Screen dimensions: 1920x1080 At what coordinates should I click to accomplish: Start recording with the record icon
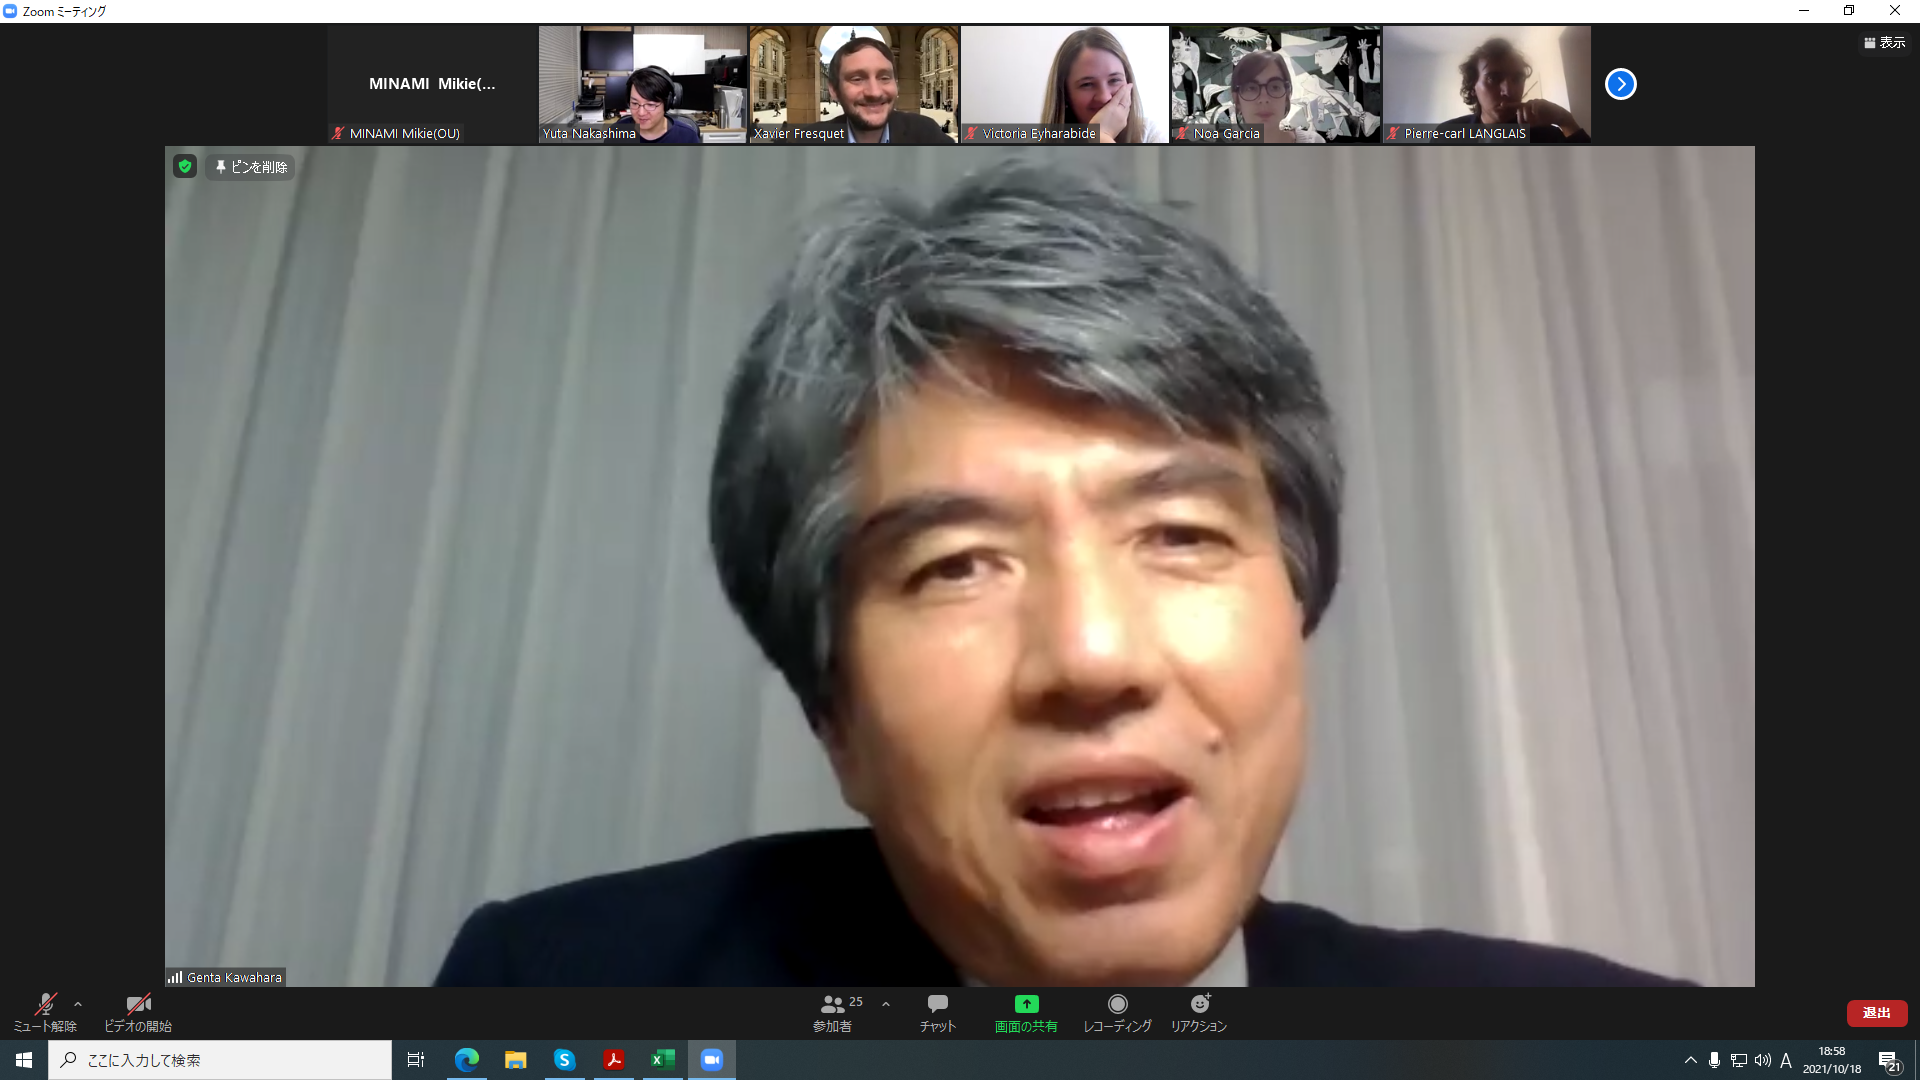[x=1117, y=1004]
